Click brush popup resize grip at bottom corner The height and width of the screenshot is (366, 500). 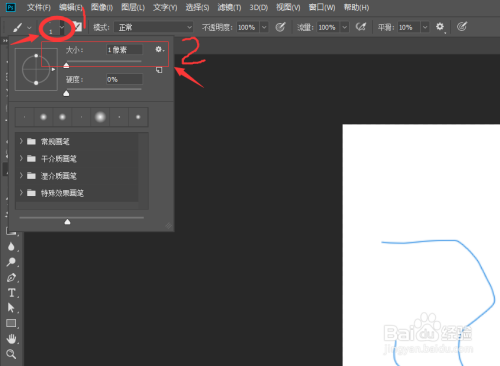coord(169,226)
